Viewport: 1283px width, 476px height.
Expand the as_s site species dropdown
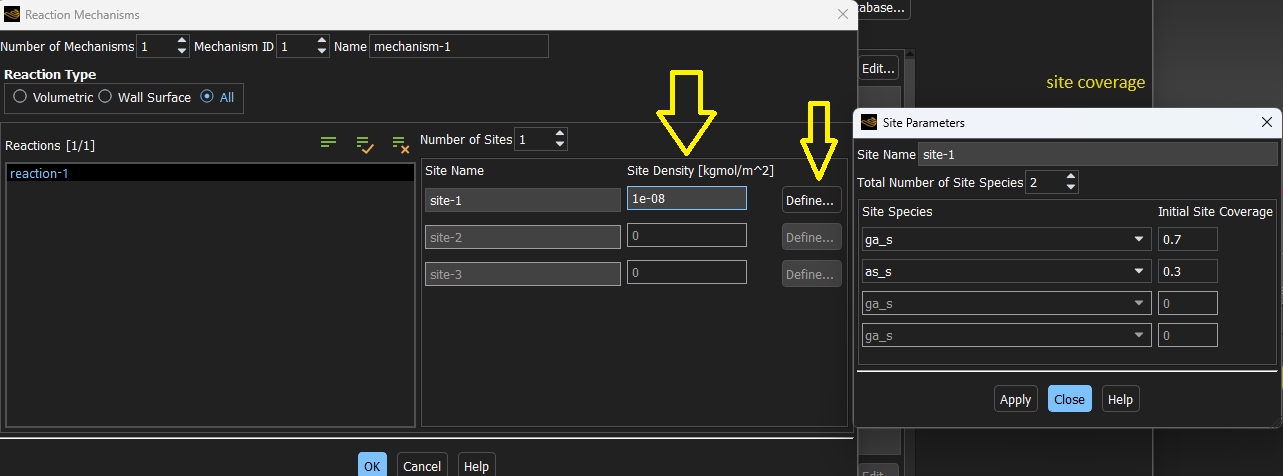pyautogui.click(x=1004, y=271)
